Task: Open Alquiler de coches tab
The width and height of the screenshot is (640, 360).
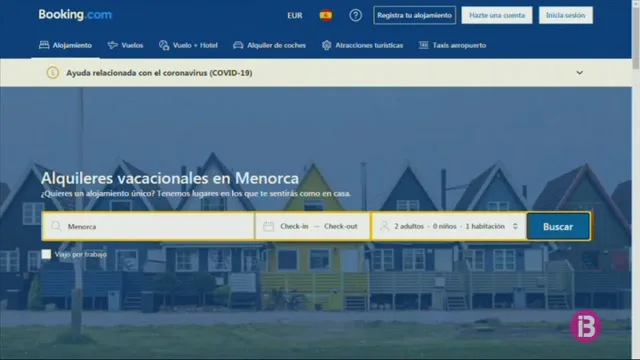Action: pyautogui.click(x=269, y=45)
